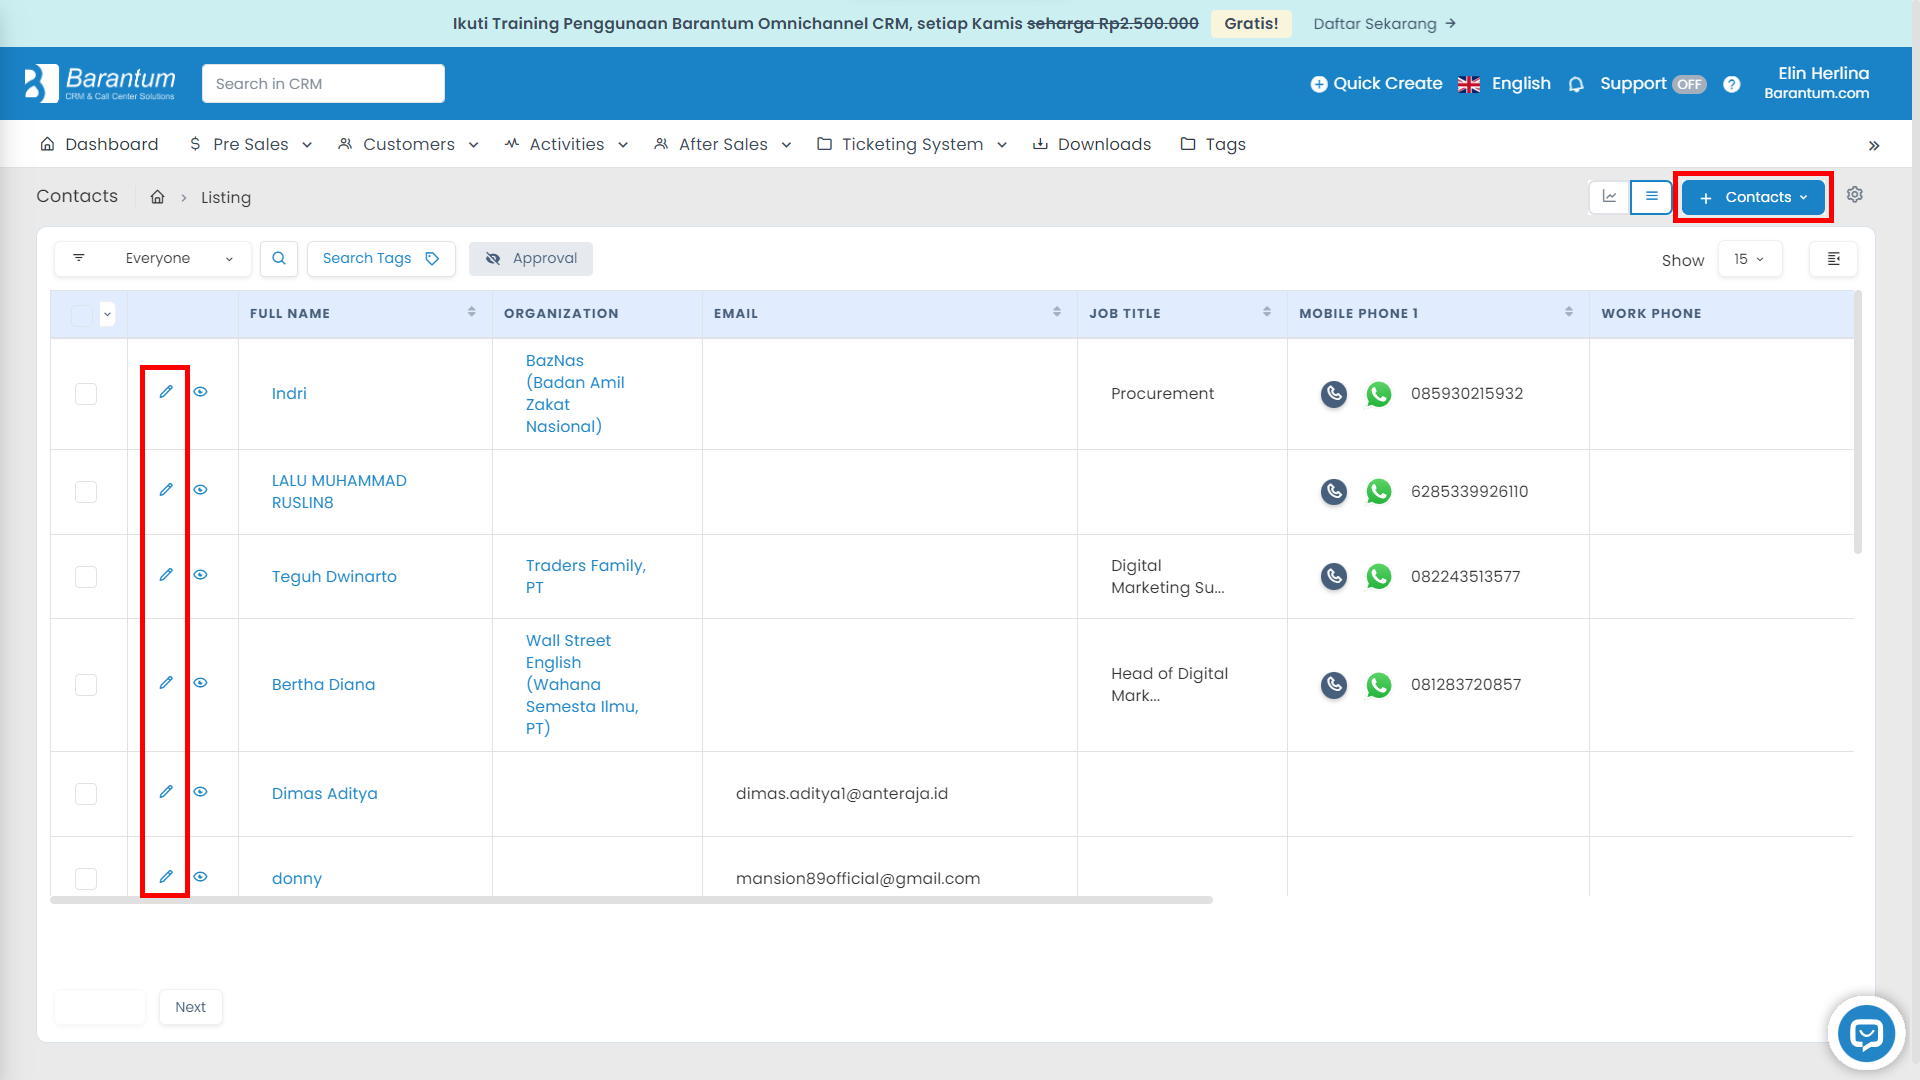Screen dimensions: 1920x1080
Task: Open WhatsApp for 082243513577
Action: pos(1379,577)
